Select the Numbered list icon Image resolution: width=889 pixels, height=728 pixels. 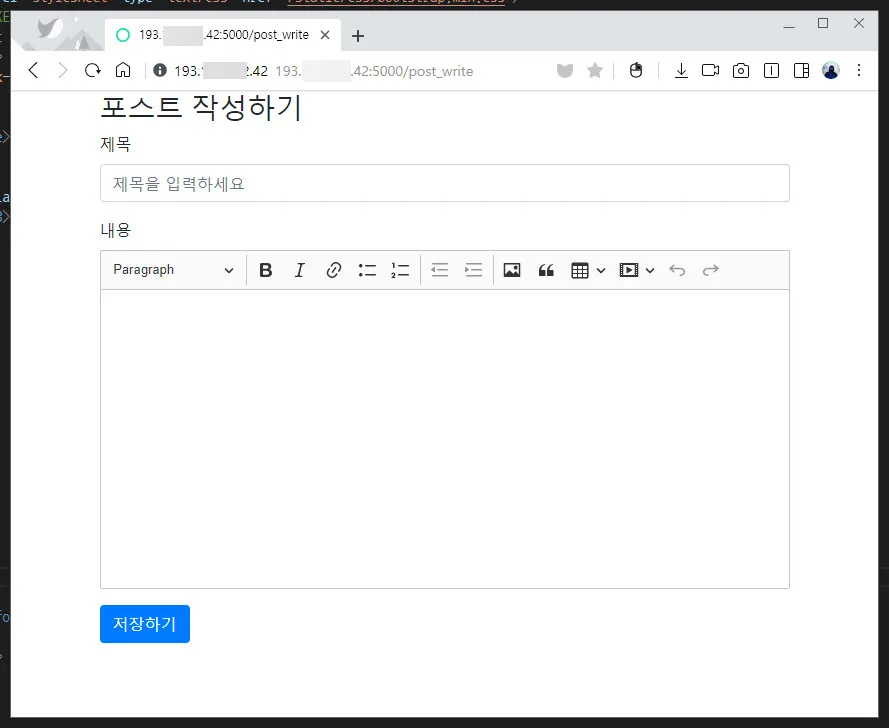point(400,269)
